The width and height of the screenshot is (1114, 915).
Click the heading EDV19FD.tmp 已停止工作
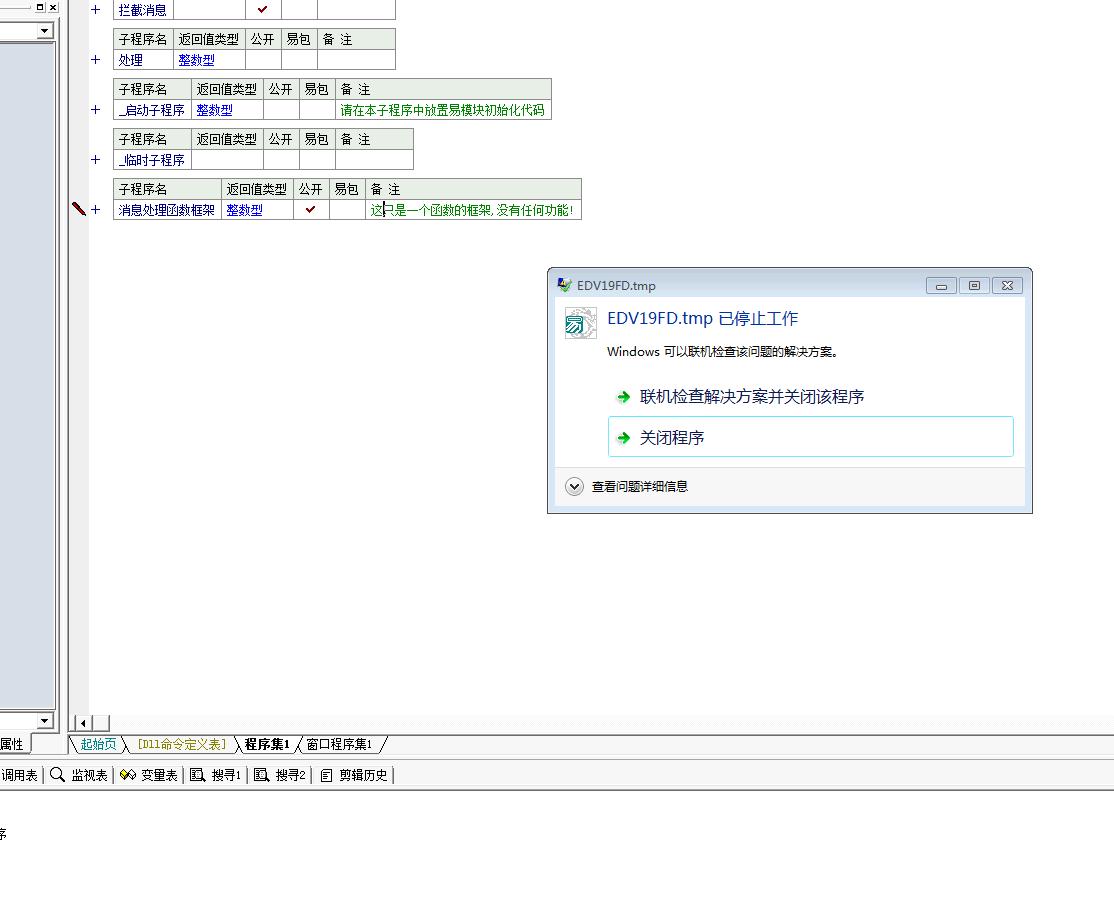tap(703, 318)
